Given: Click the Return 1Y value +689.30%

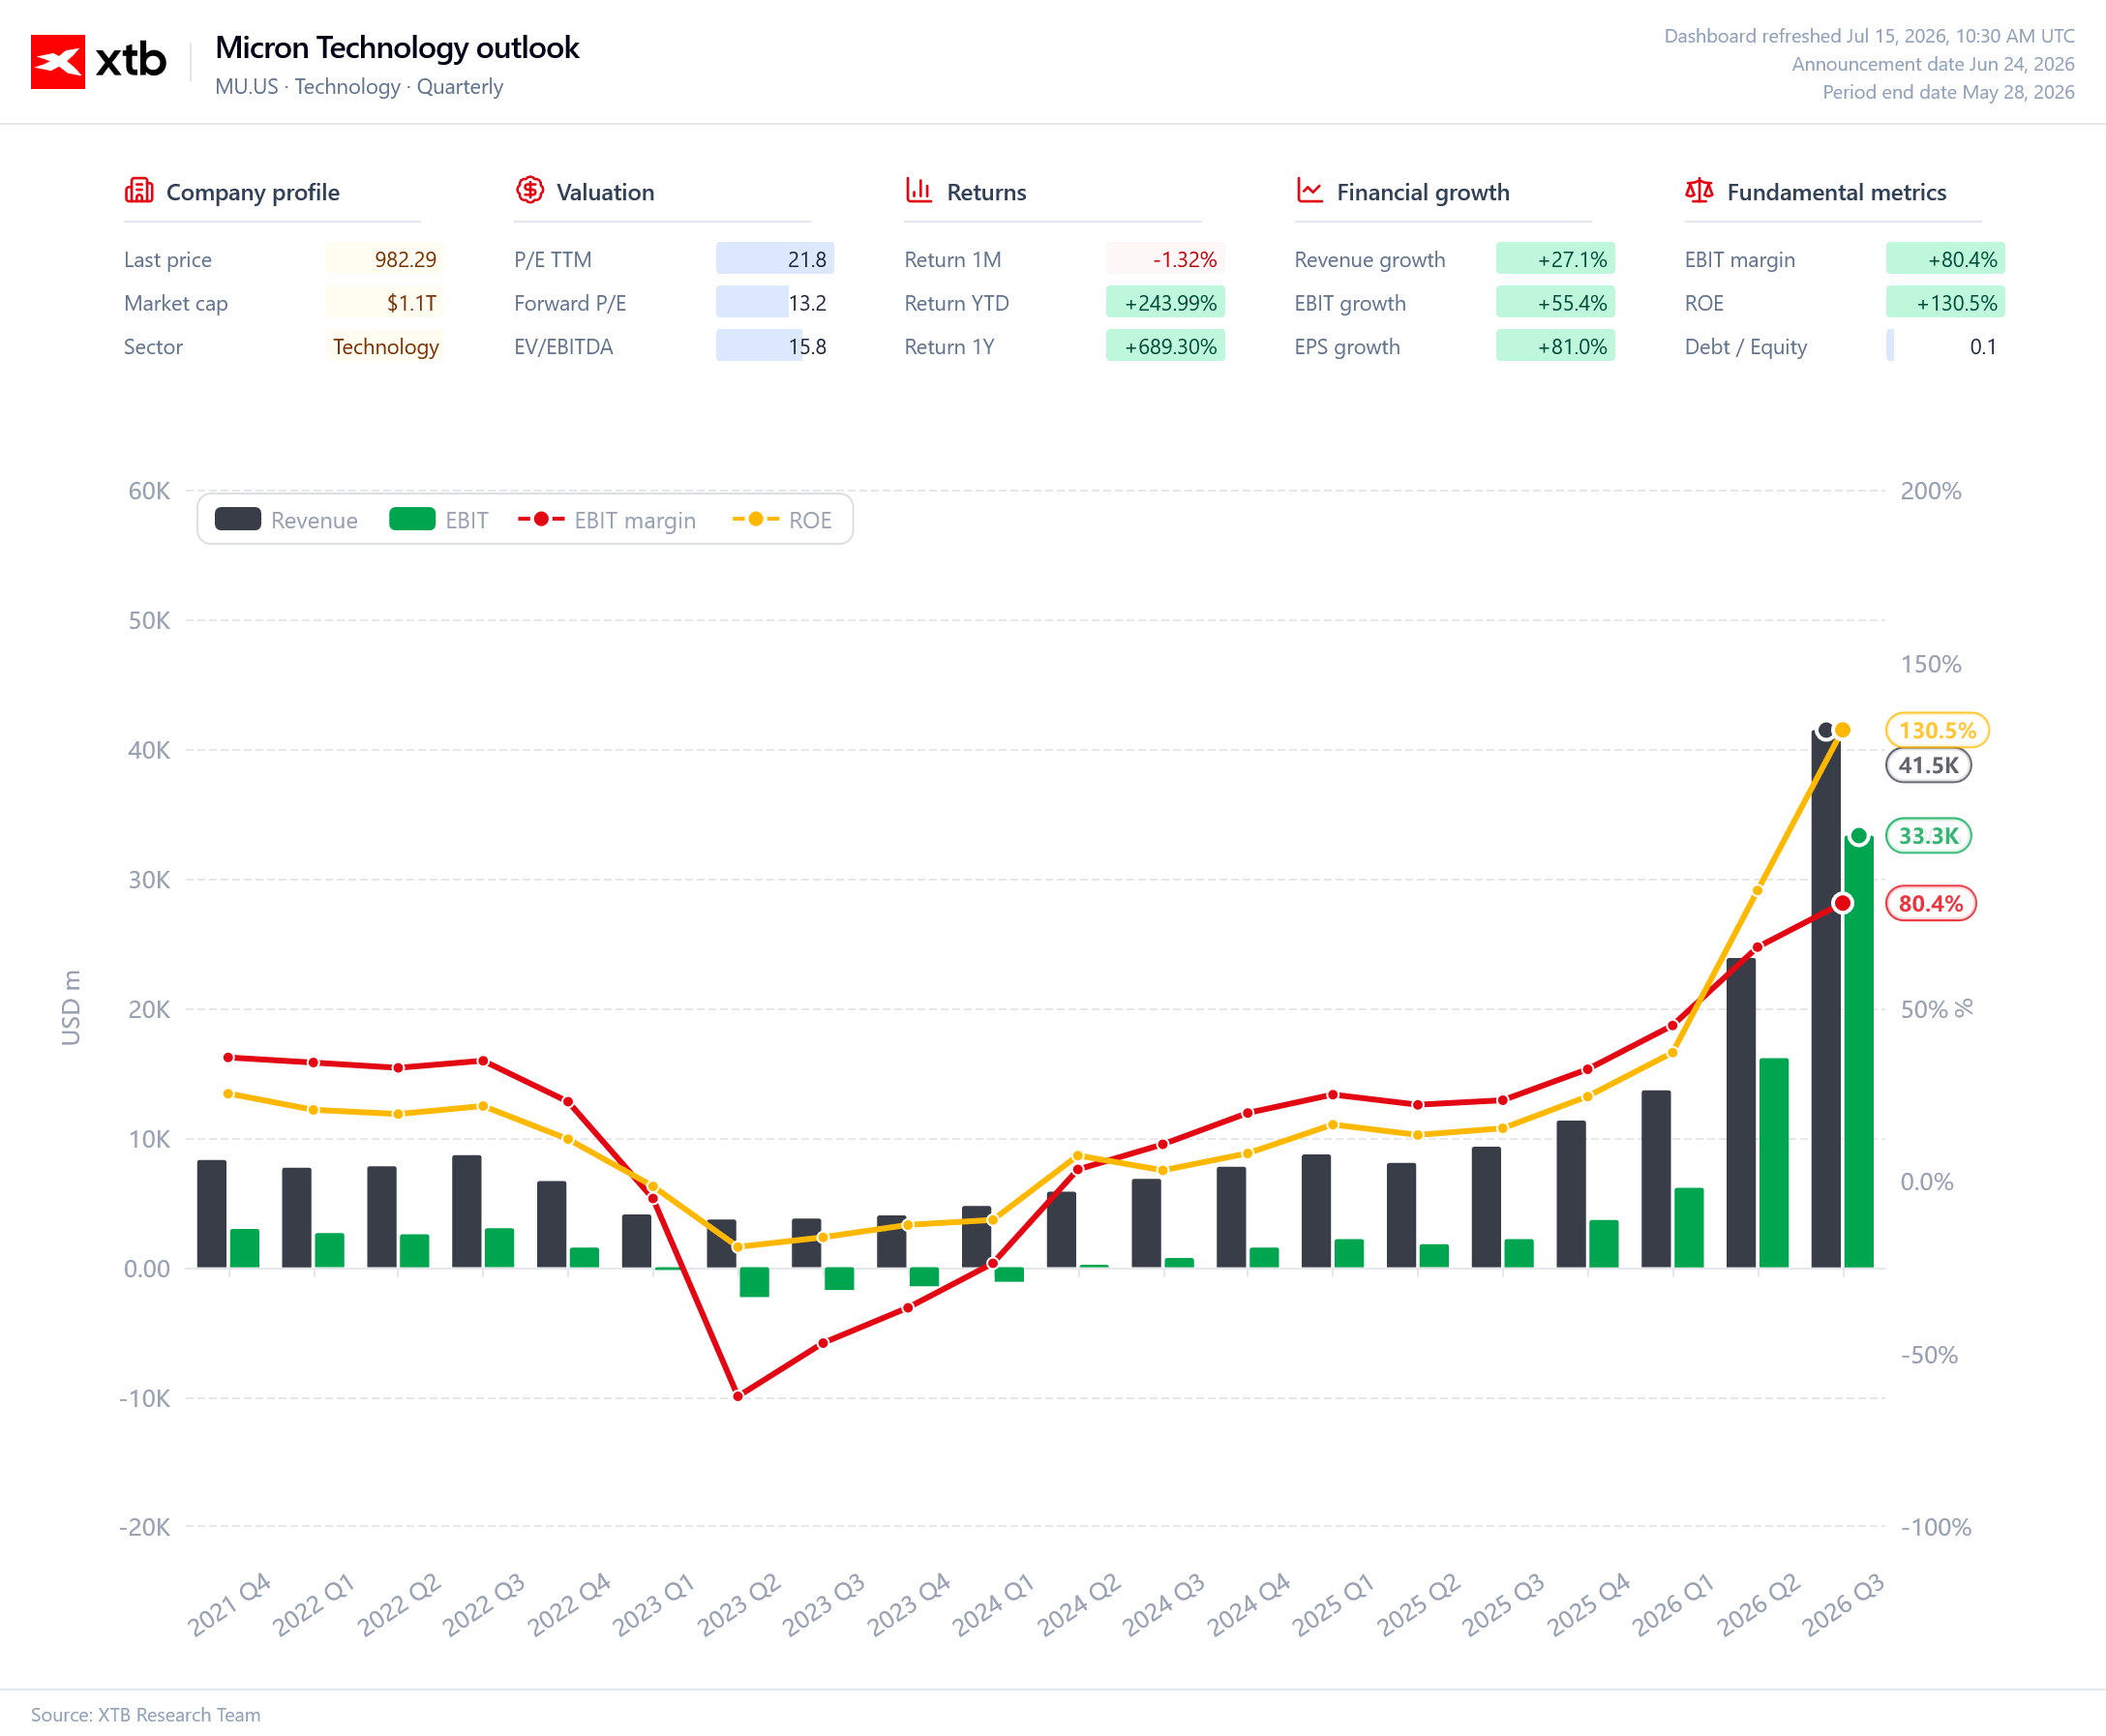Looking at the screenshot, I should 1165,346.
